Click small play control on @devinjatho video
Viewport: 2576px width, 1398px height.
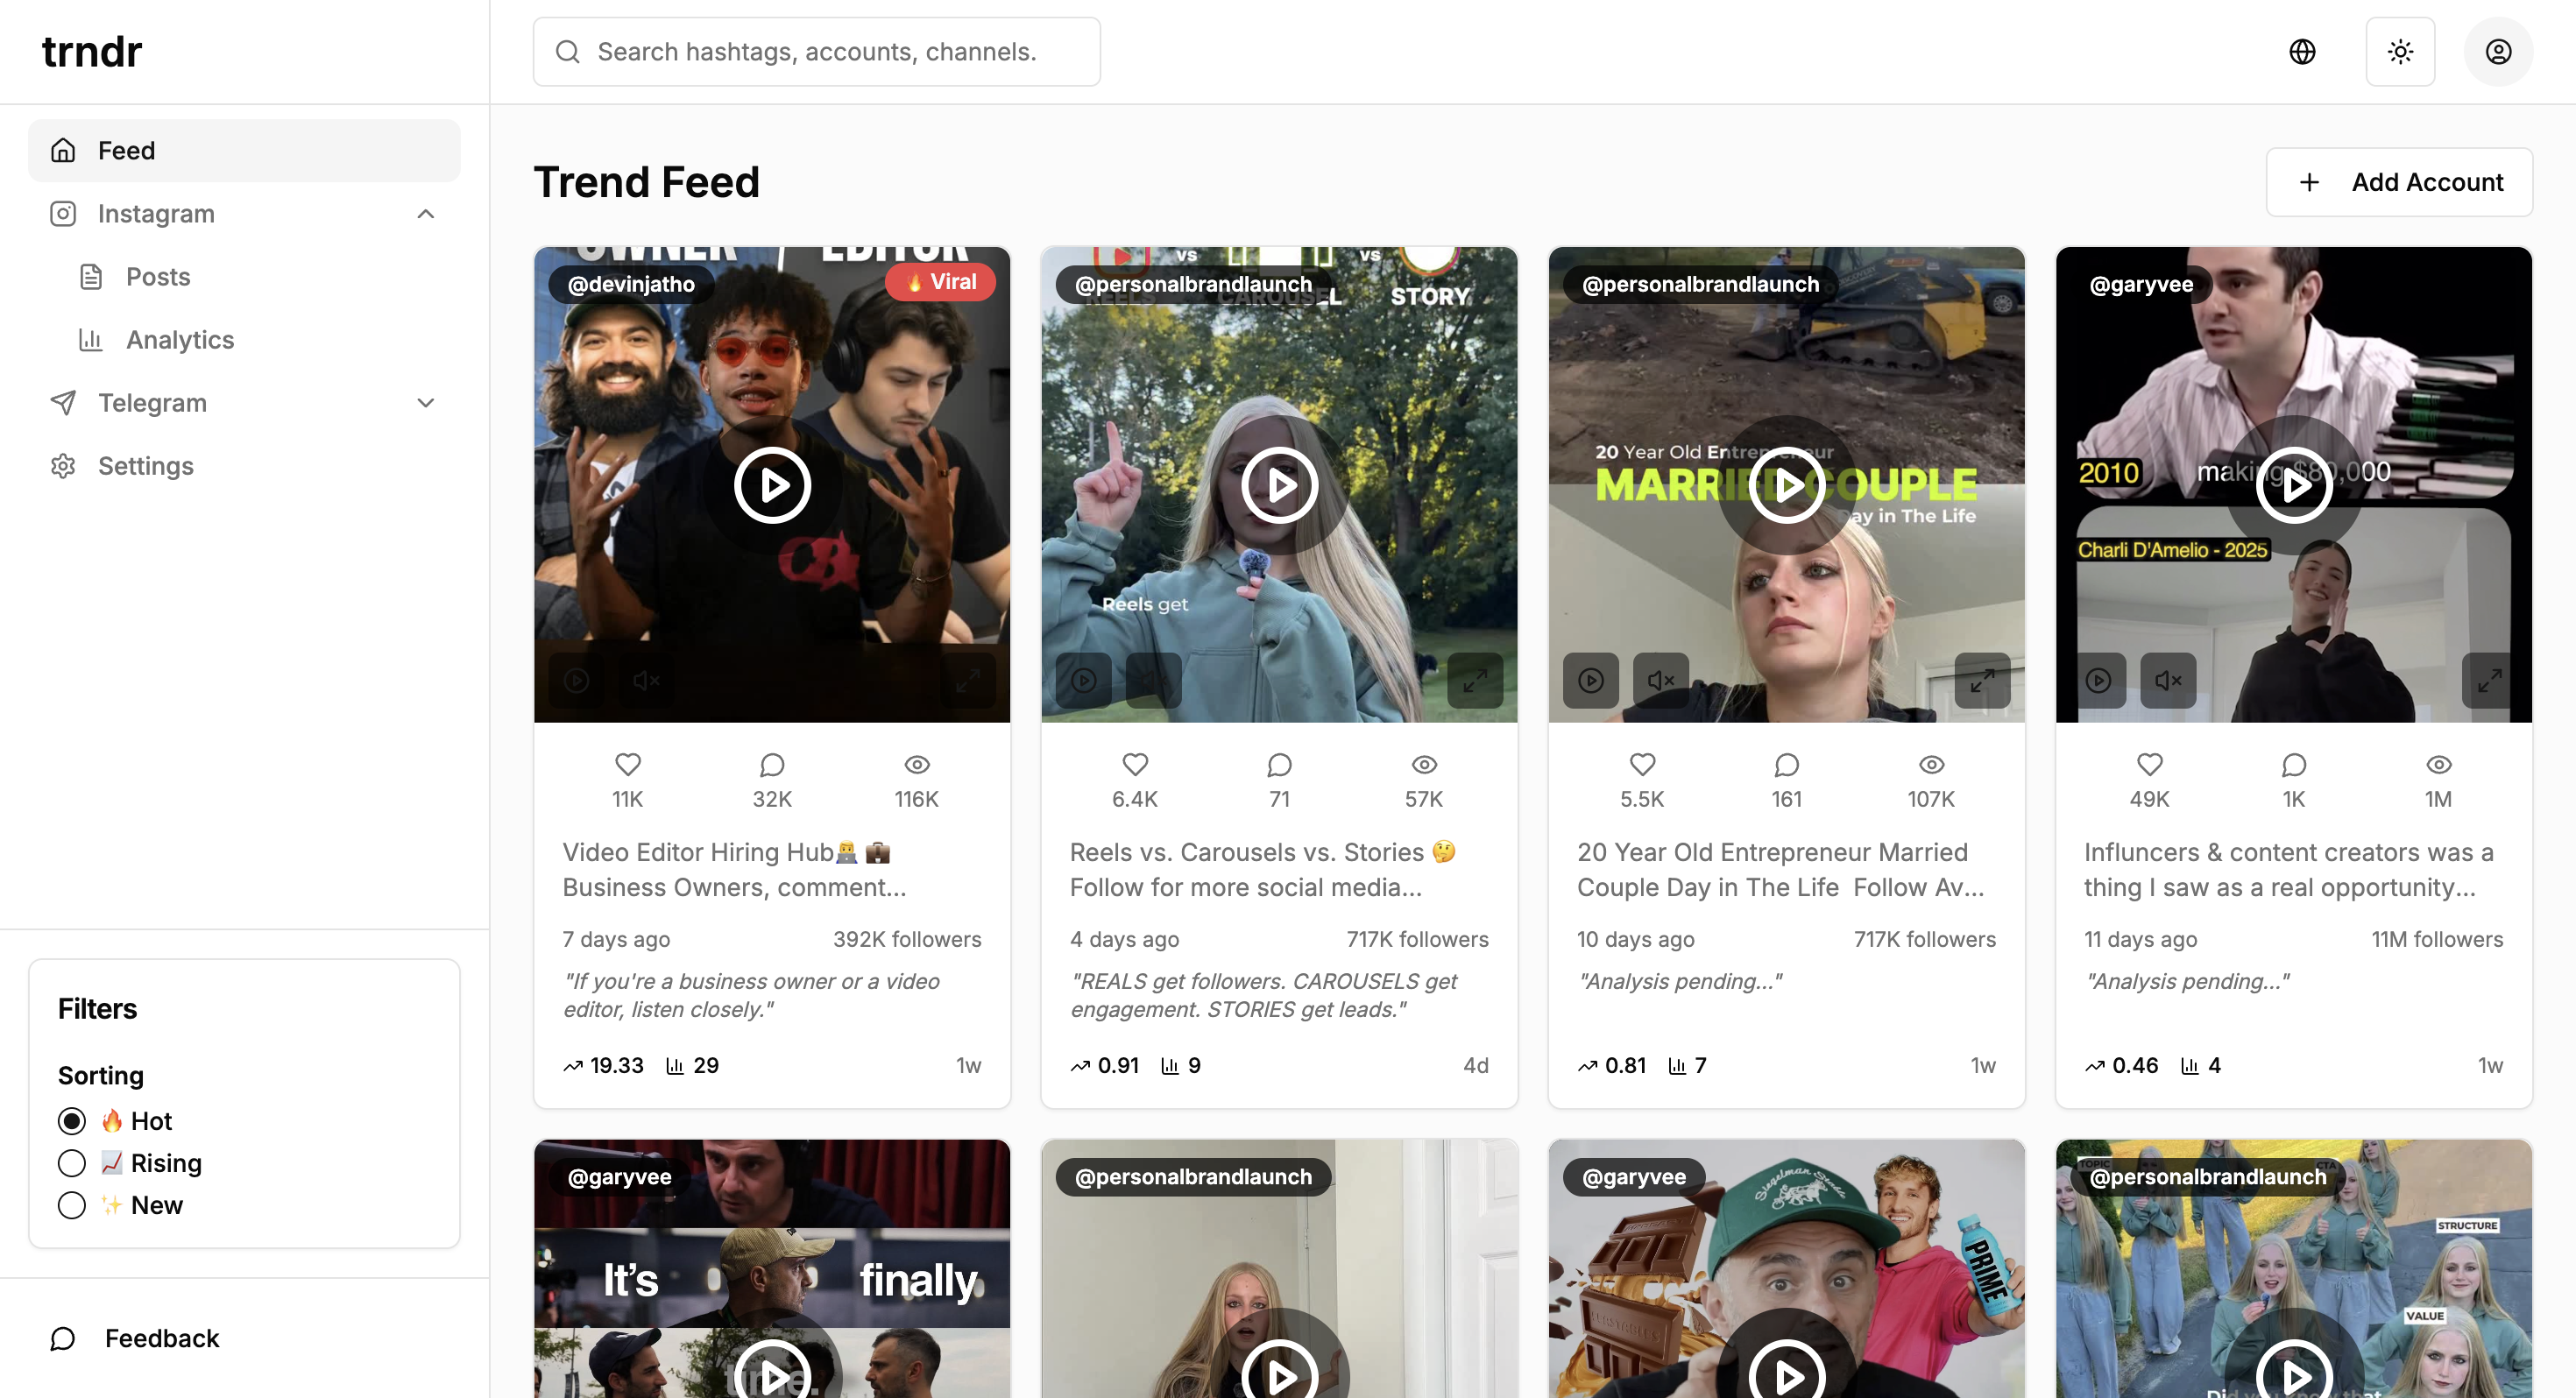click(576, 680)
